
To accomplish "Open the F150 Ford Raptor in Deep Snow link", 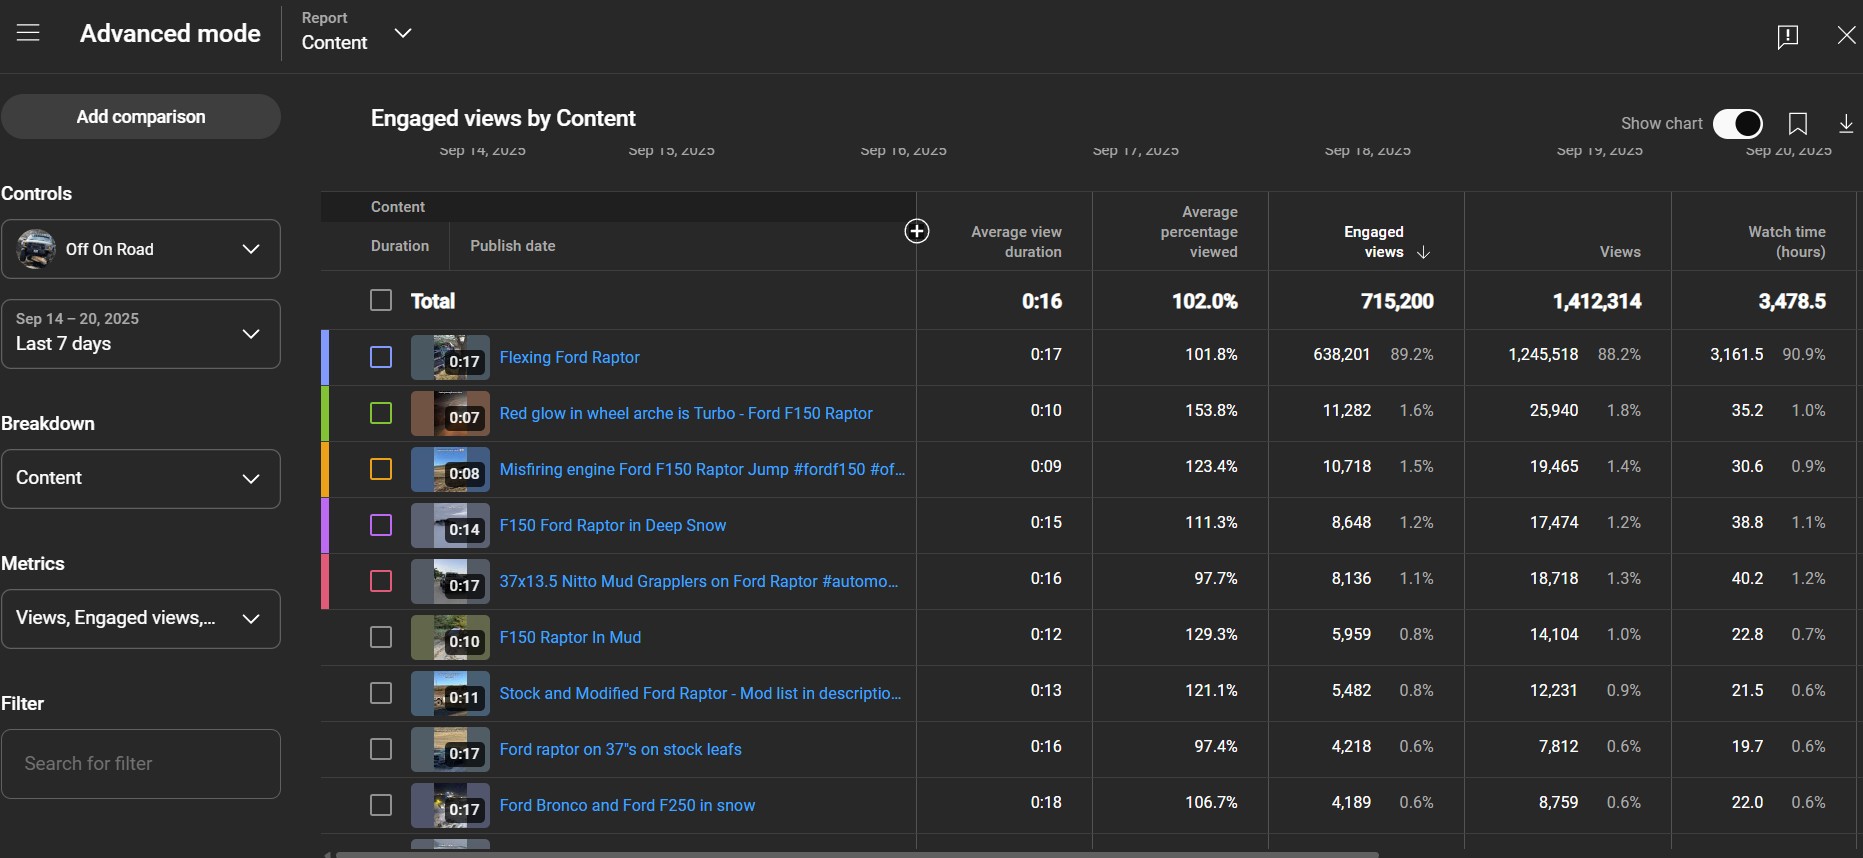I will 612,525.
